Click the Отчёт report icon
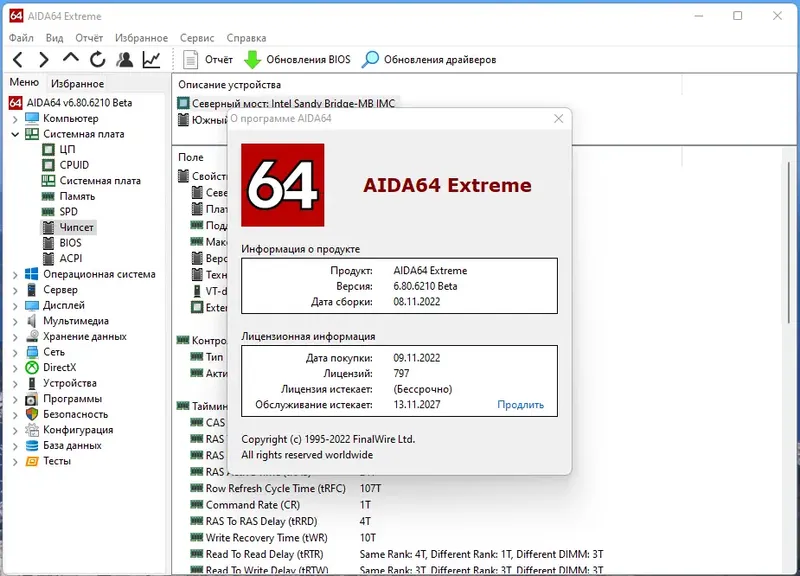Viewport: 800px width, 576px height. coord(190,60)
